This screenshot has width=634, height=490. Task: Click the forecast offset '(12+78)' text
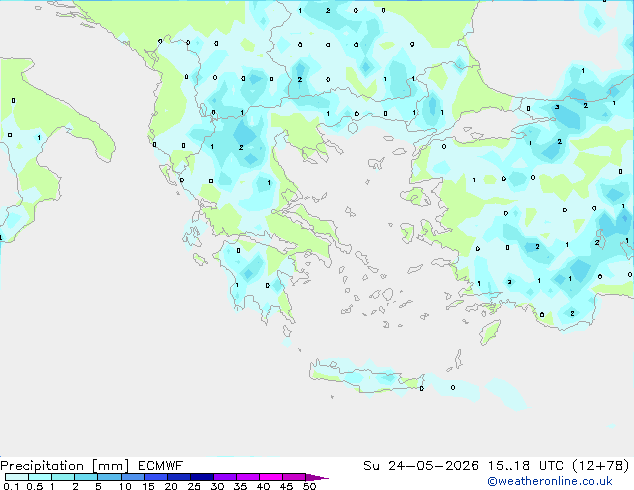[x=601, y=466]
